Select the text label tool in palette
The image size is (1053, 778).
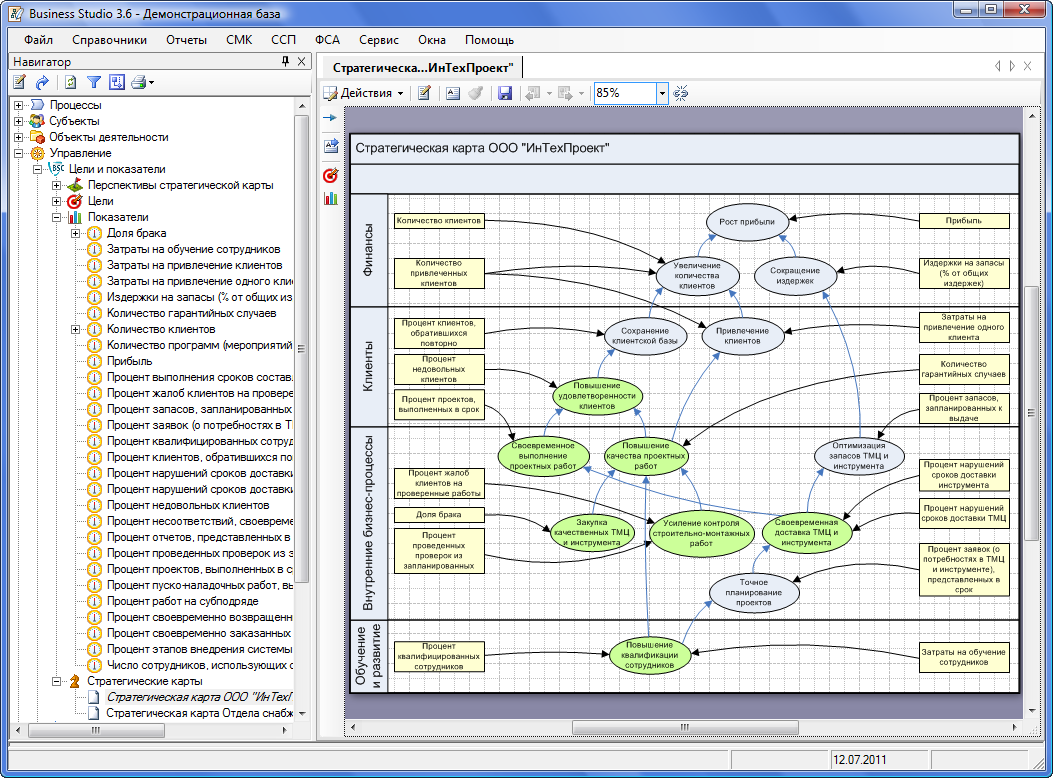point(331,145)
